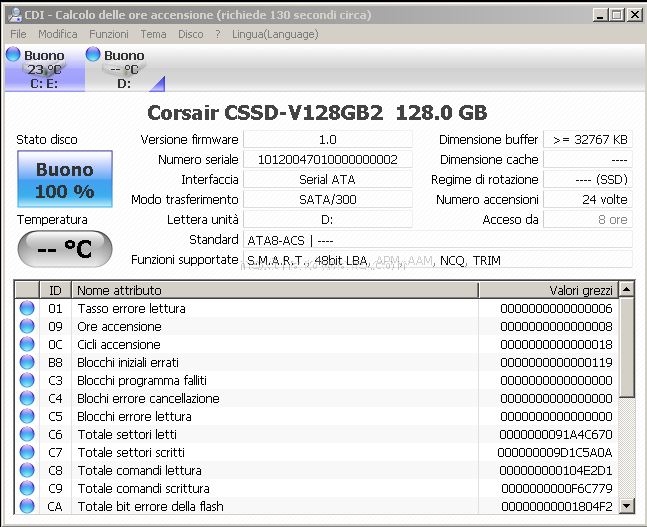The image size is (647, 527).
Task: Select Totale settori letti attribute text
Action: point(127,435)
